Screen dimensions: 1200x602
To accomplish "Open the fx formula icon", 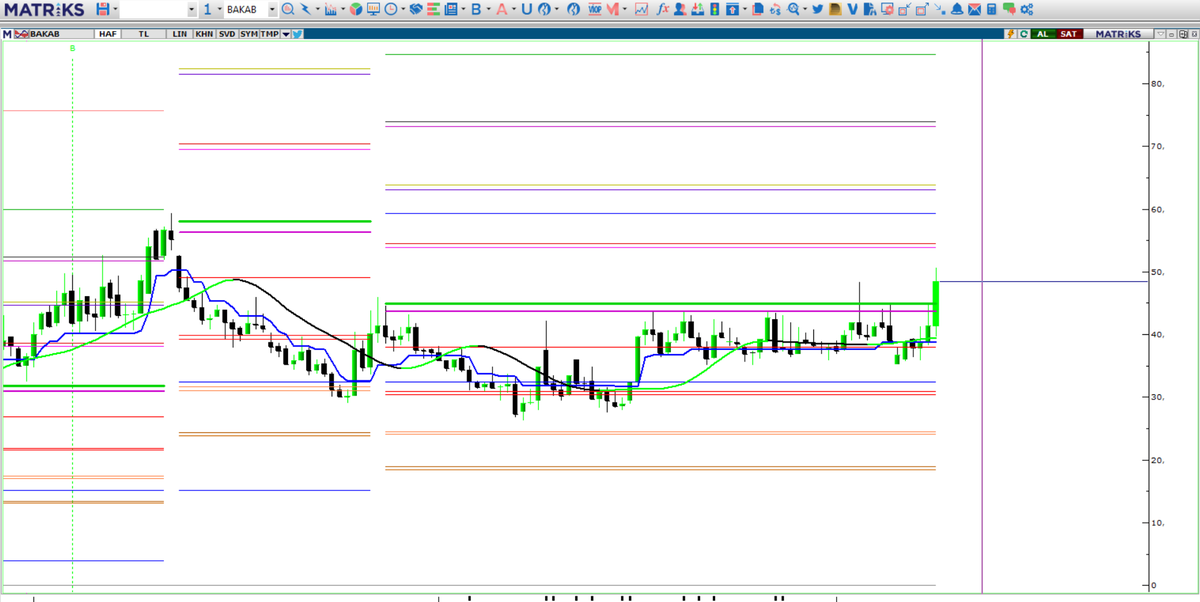I will tap(662, 9).
